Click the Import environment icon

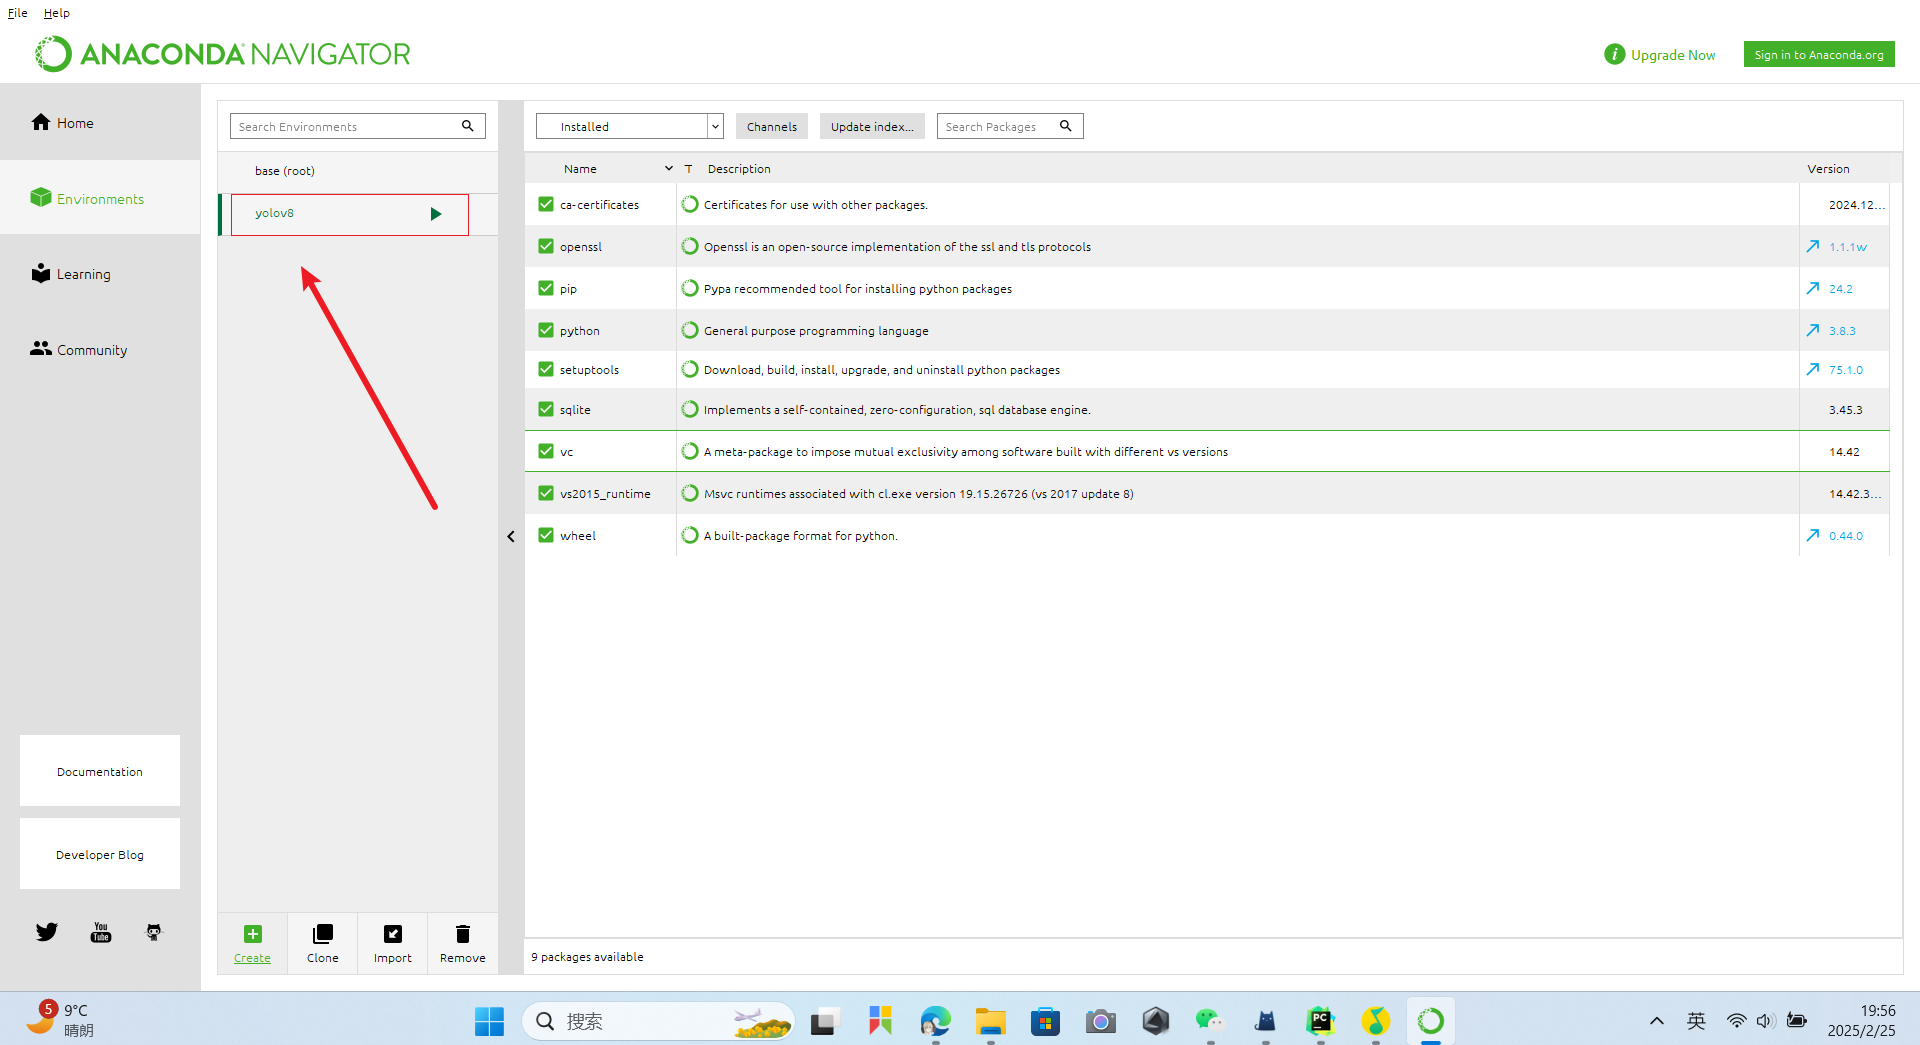coord(393,934)
